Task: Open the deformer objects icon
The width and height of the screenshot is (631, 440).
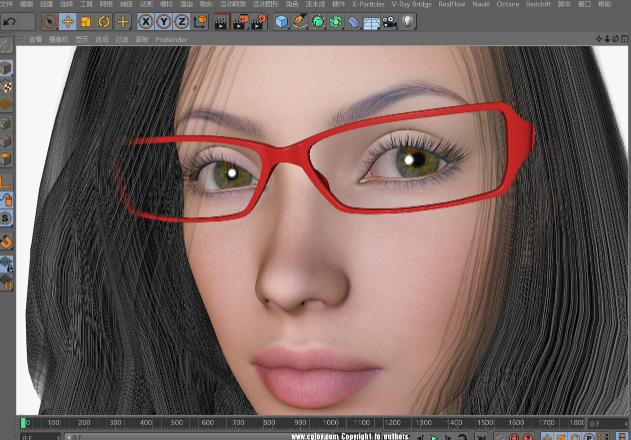Action: point(353,21)
